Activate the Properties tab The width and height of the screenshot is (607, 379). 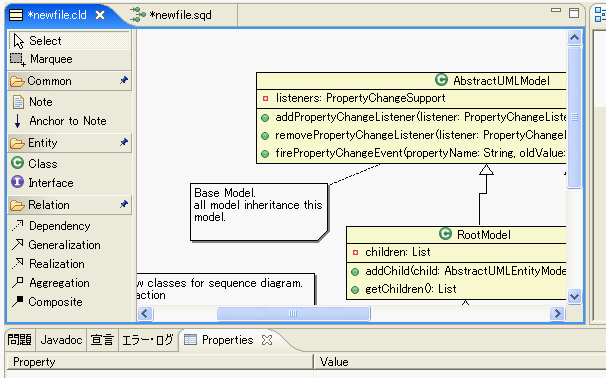click(219, 340)
